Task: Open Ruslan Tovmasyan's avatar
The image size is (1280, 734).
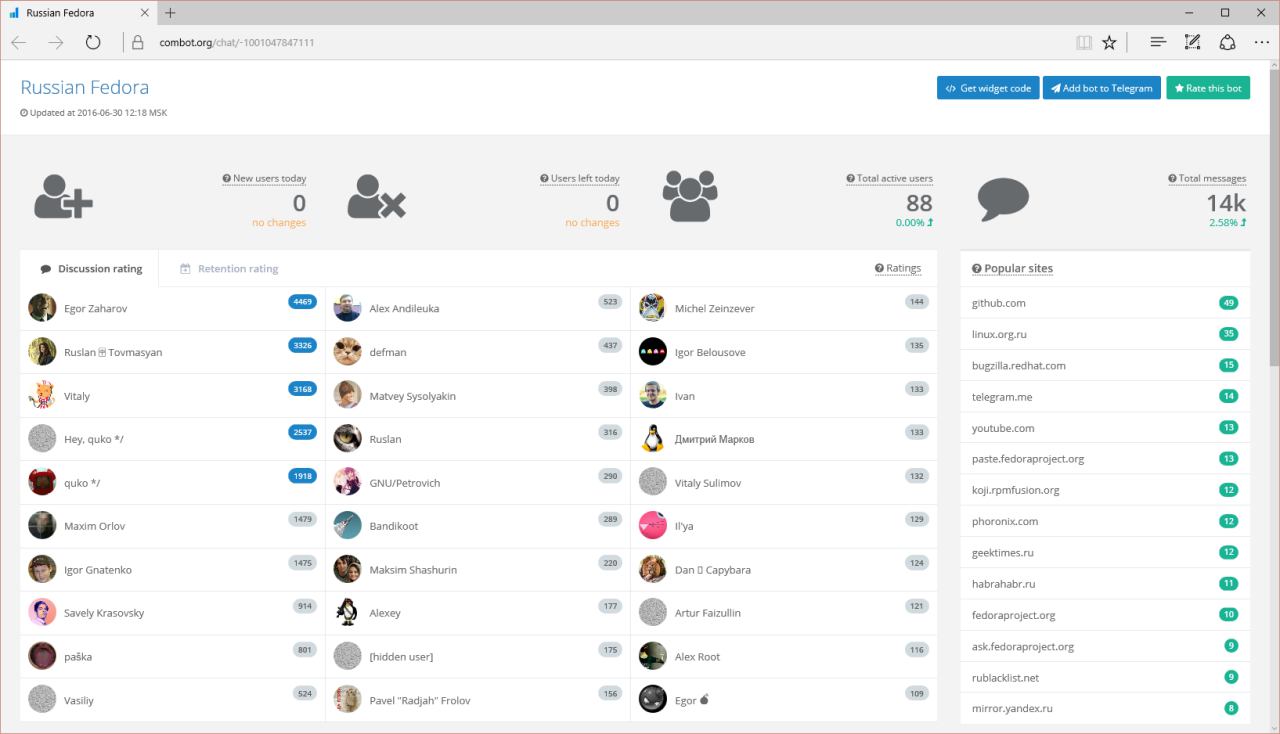Action: pyautogui.click(x=42, y=352)
